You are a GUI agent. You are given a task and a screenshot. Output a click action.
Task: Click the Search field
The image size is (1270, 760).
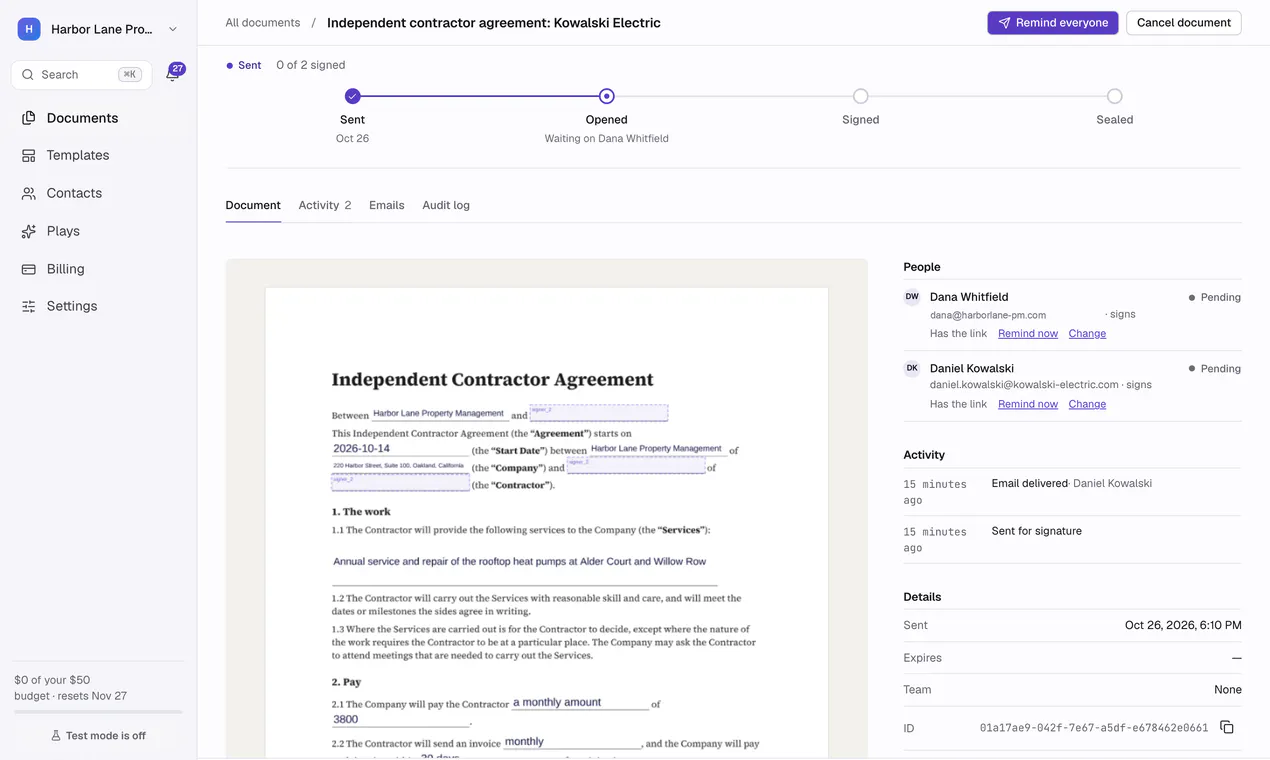pos(82,75)
